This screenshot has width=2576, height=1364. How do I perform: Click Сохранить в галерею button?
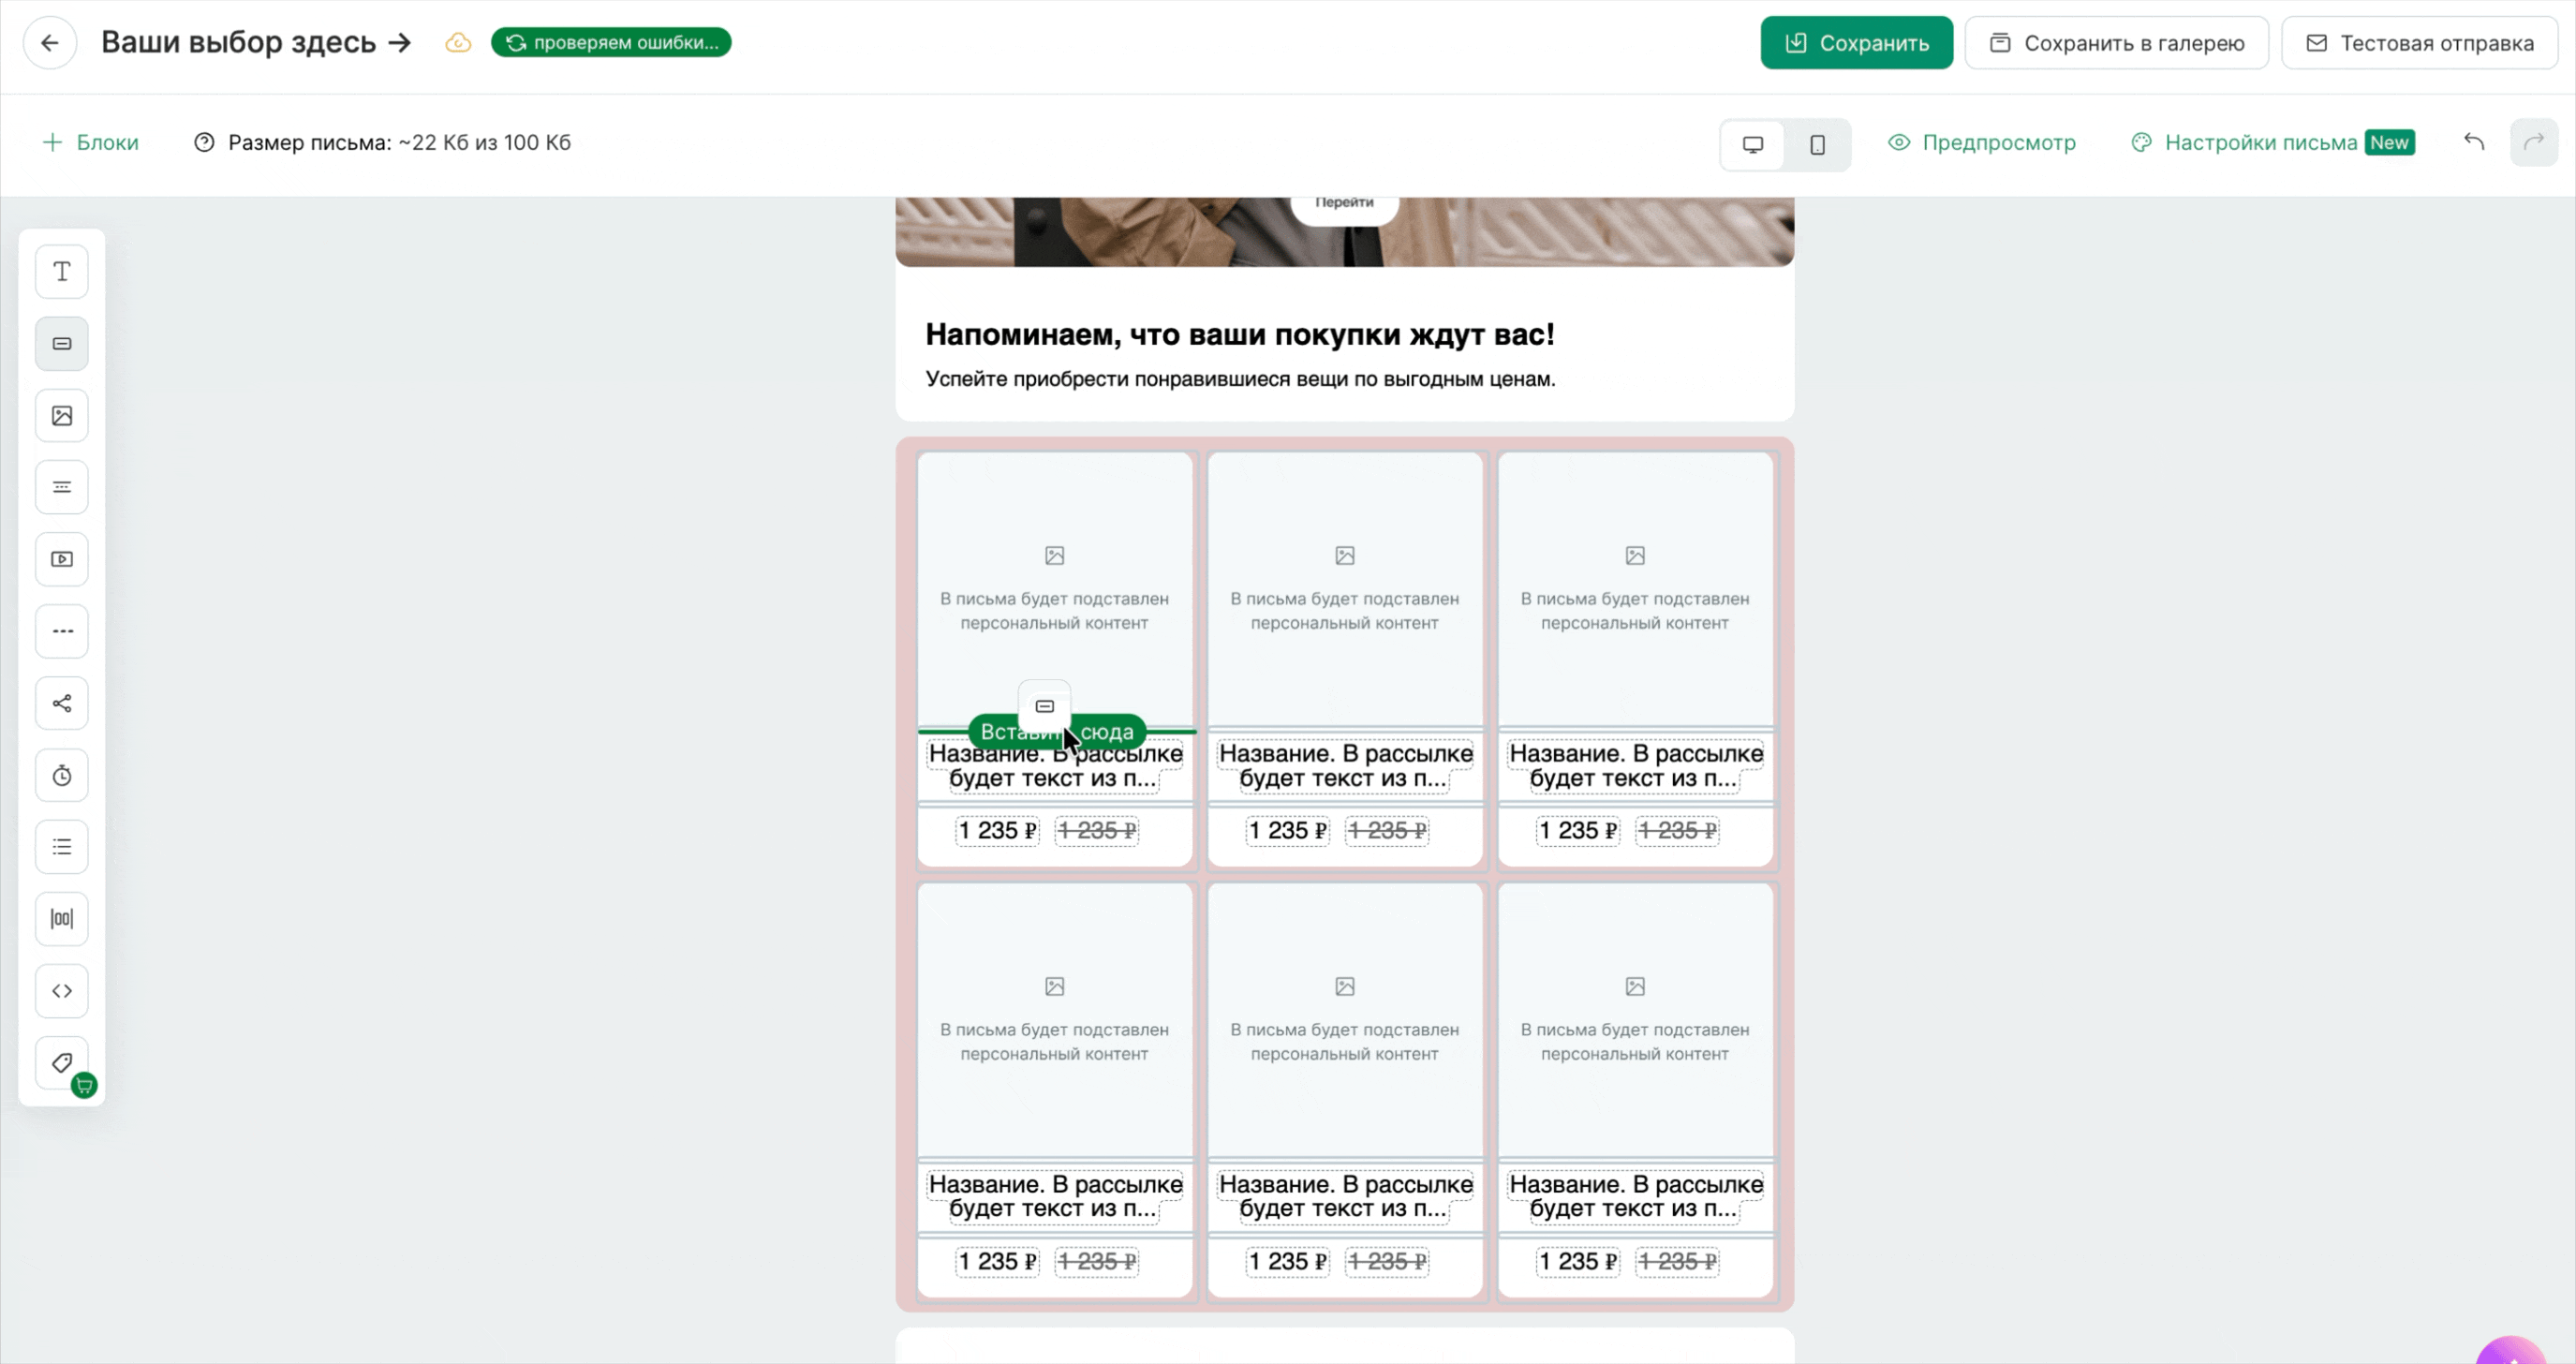coord(2117,43)
